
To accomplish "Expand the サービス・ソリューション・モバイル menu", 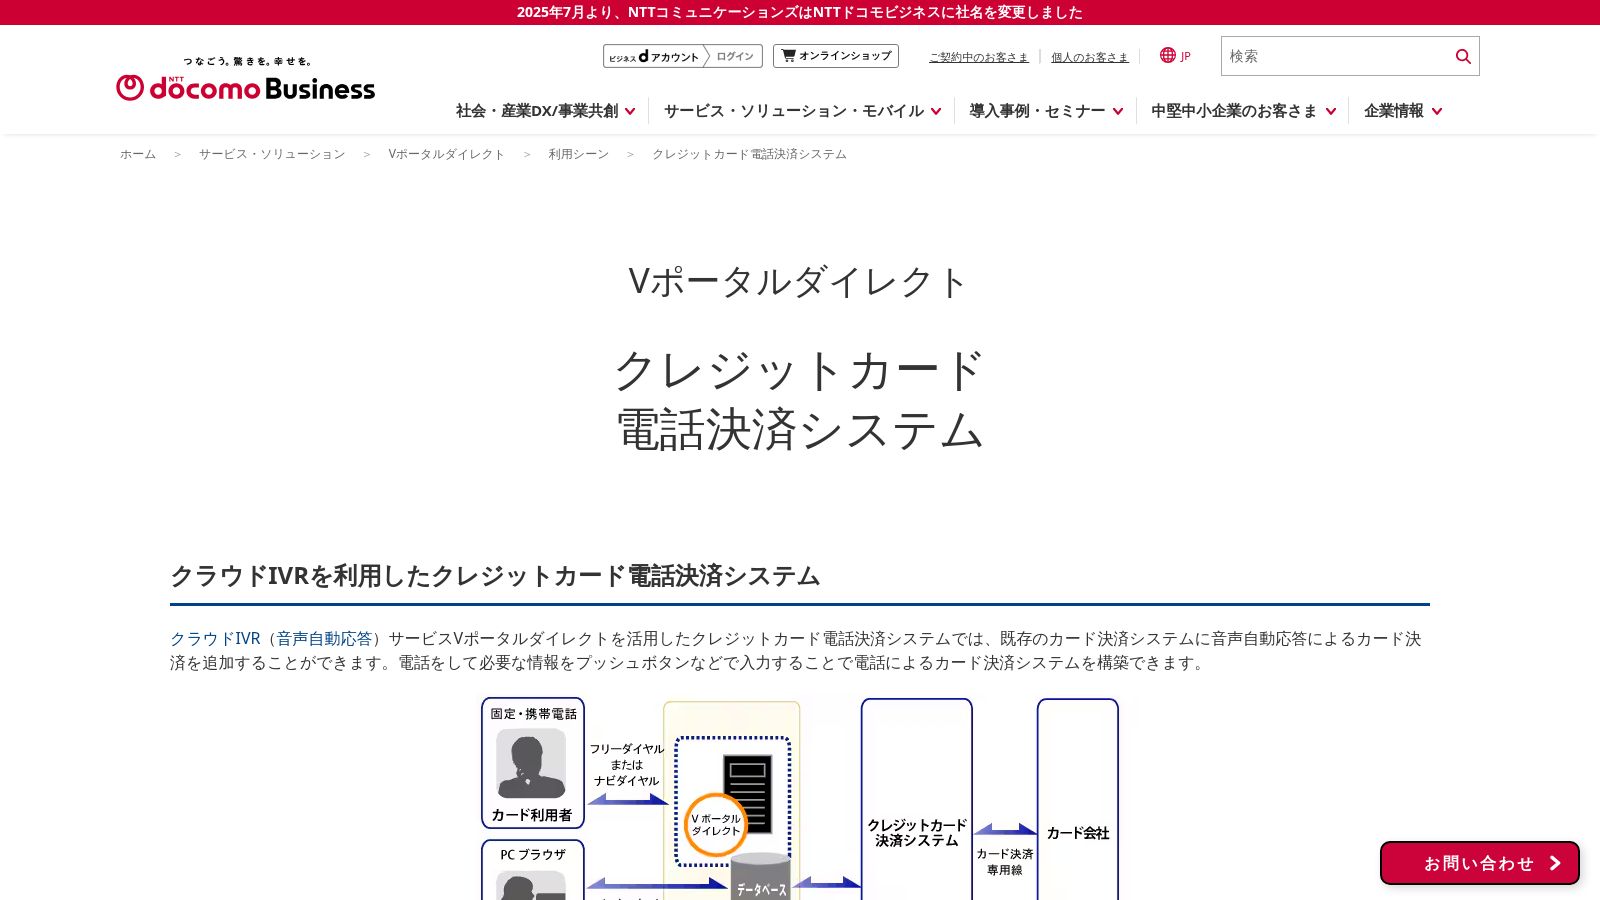I will point(802,111).
